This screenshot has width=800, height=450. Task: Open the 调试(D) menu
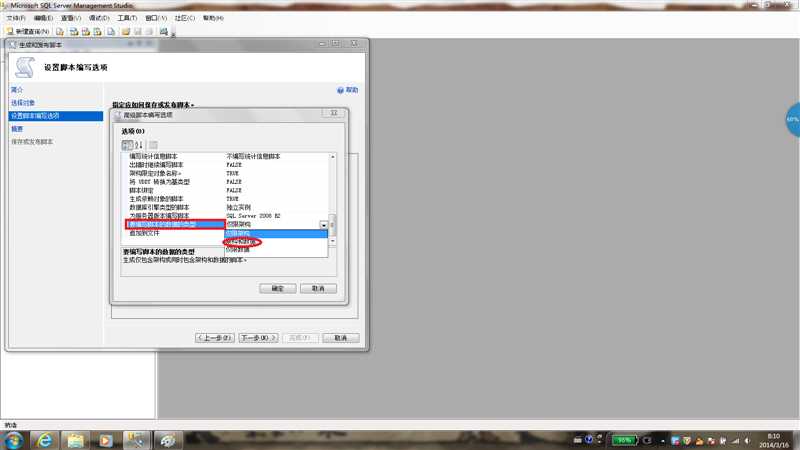point(99,18)
